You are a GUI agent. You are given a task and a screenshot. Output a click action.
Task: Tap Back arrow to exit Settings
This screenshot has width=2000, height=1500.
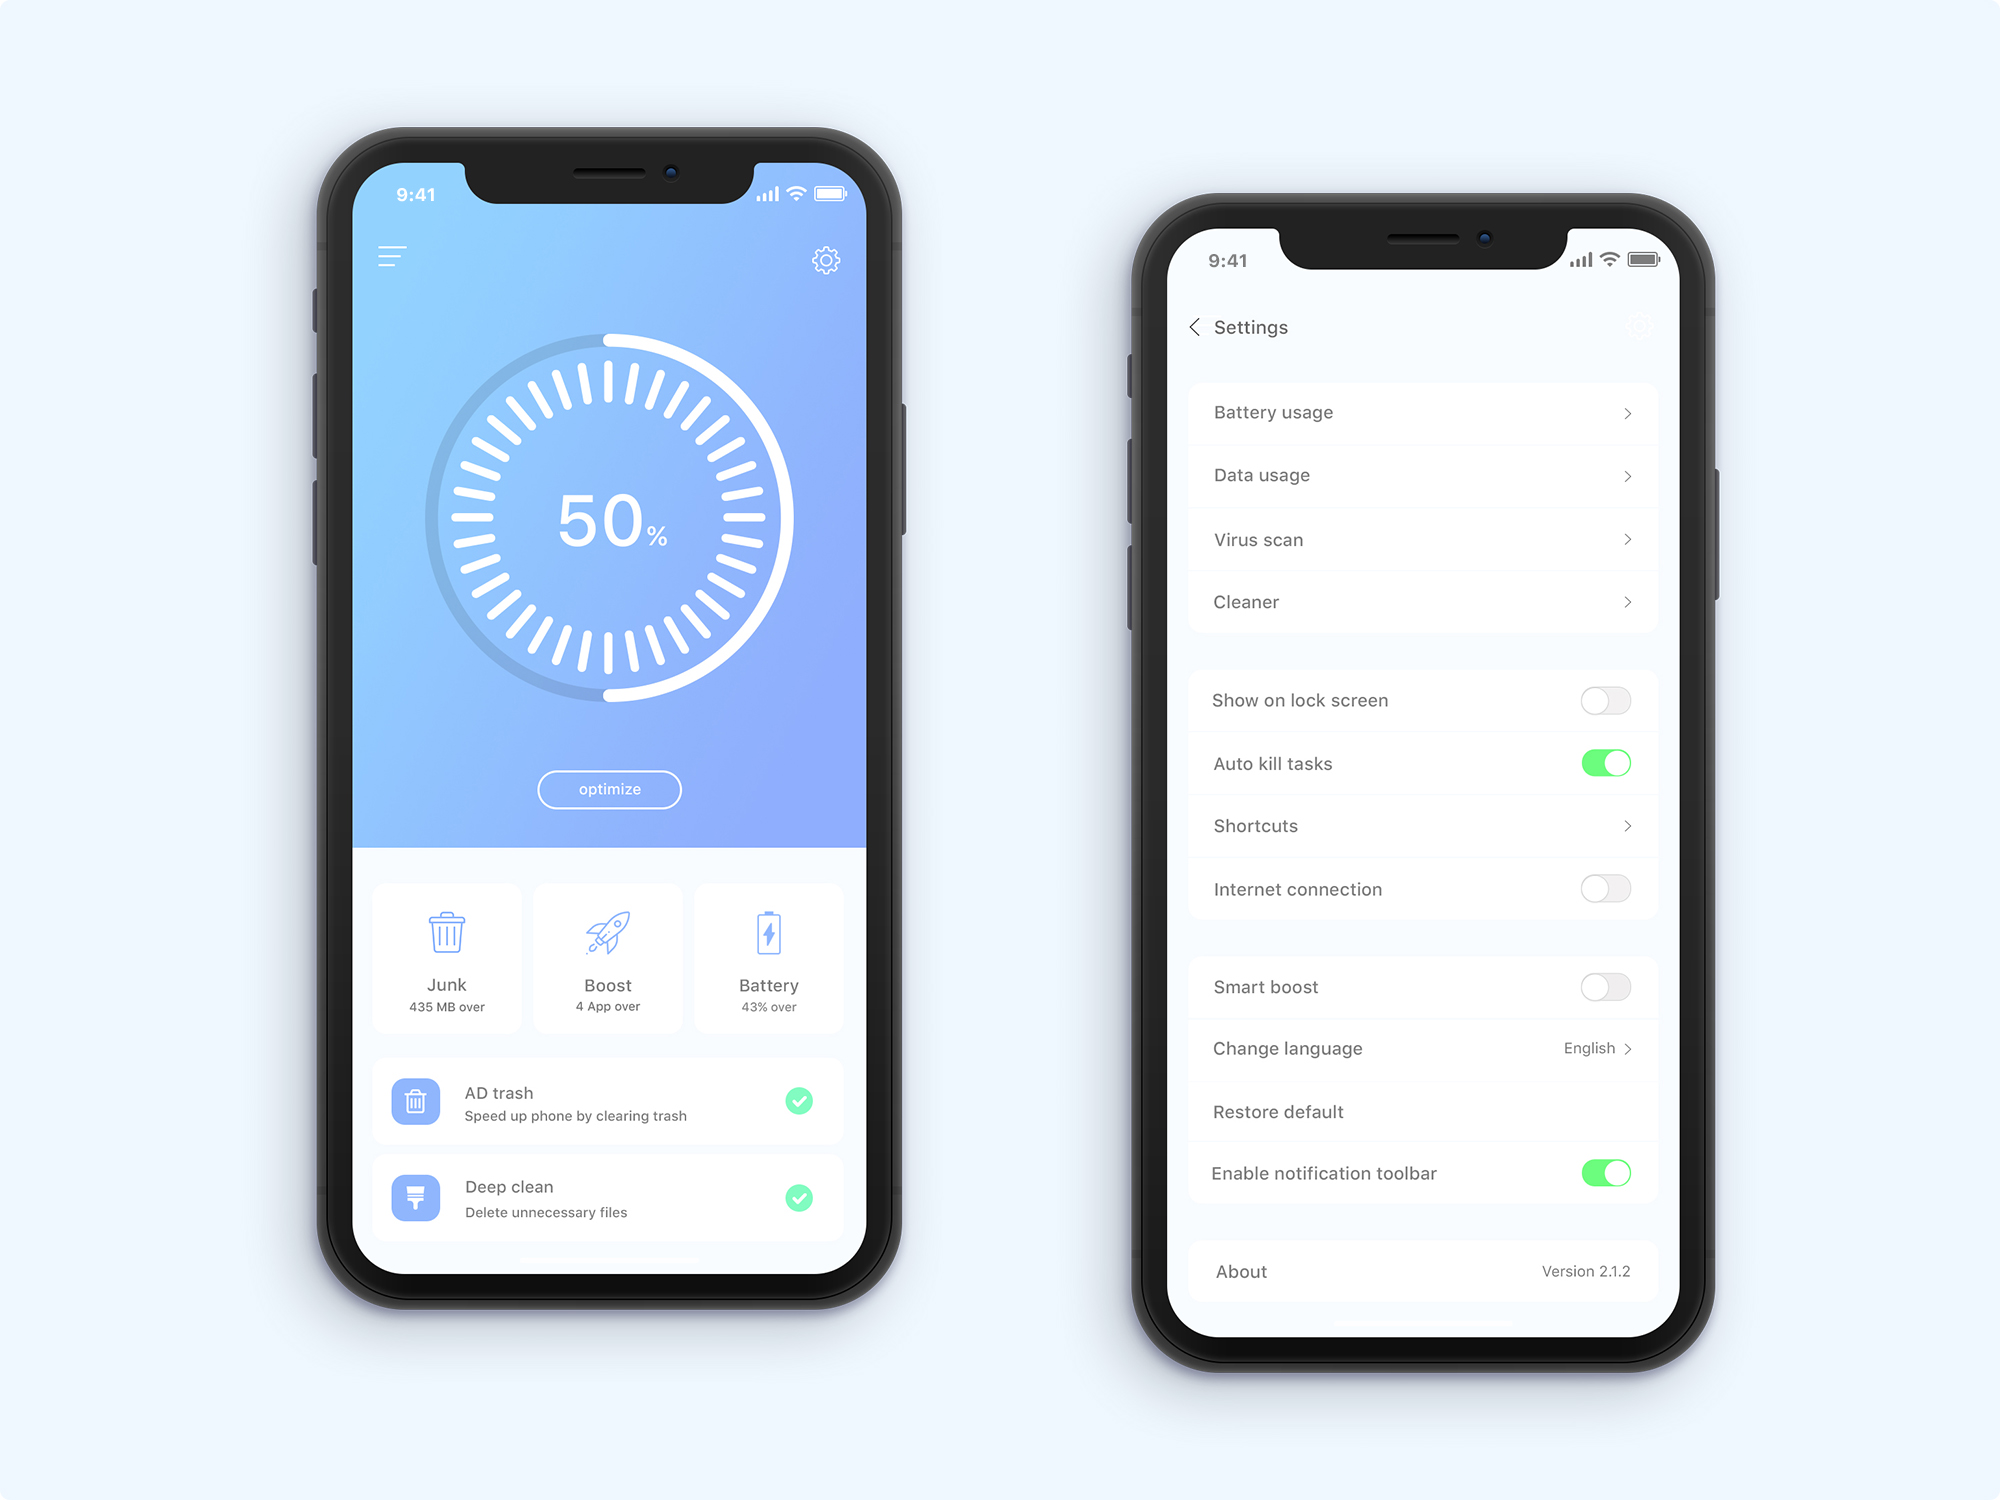click(x=1194, y=328)
